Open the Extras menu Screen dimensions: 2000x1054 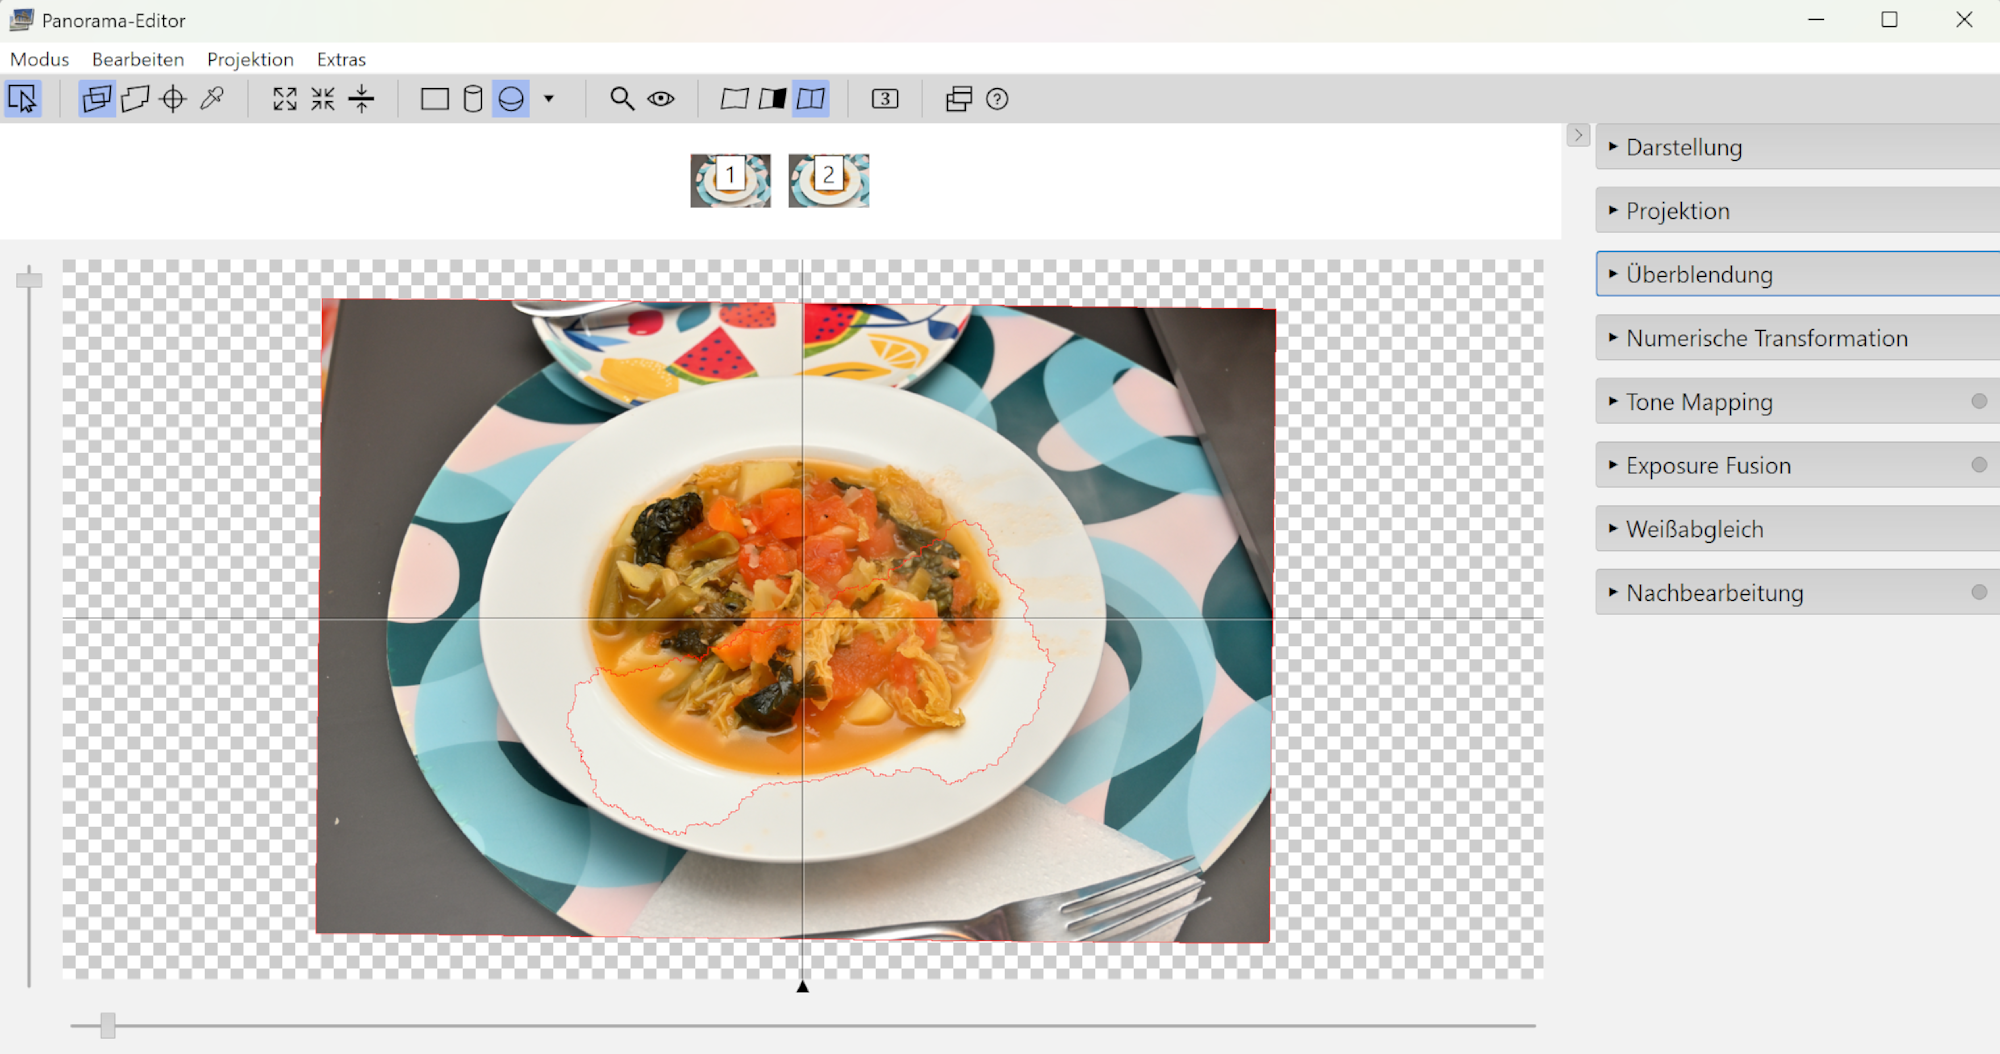341,59
